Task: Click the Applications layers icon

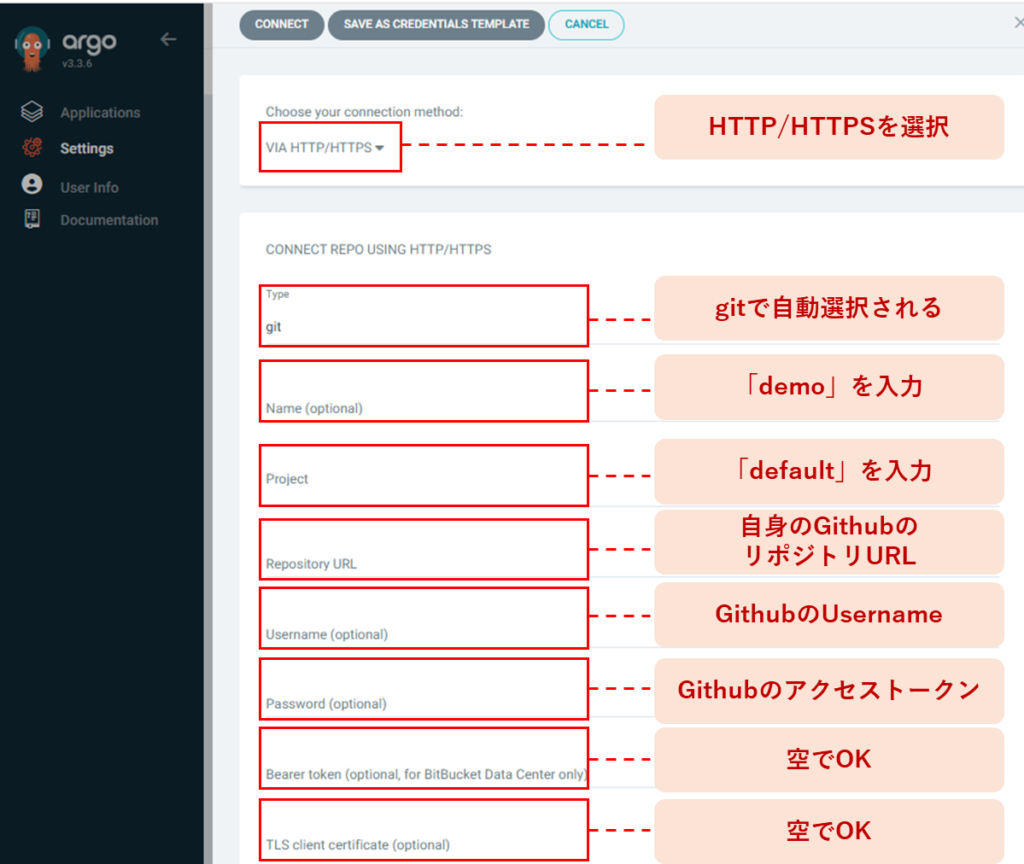Action: coord(32,112)
